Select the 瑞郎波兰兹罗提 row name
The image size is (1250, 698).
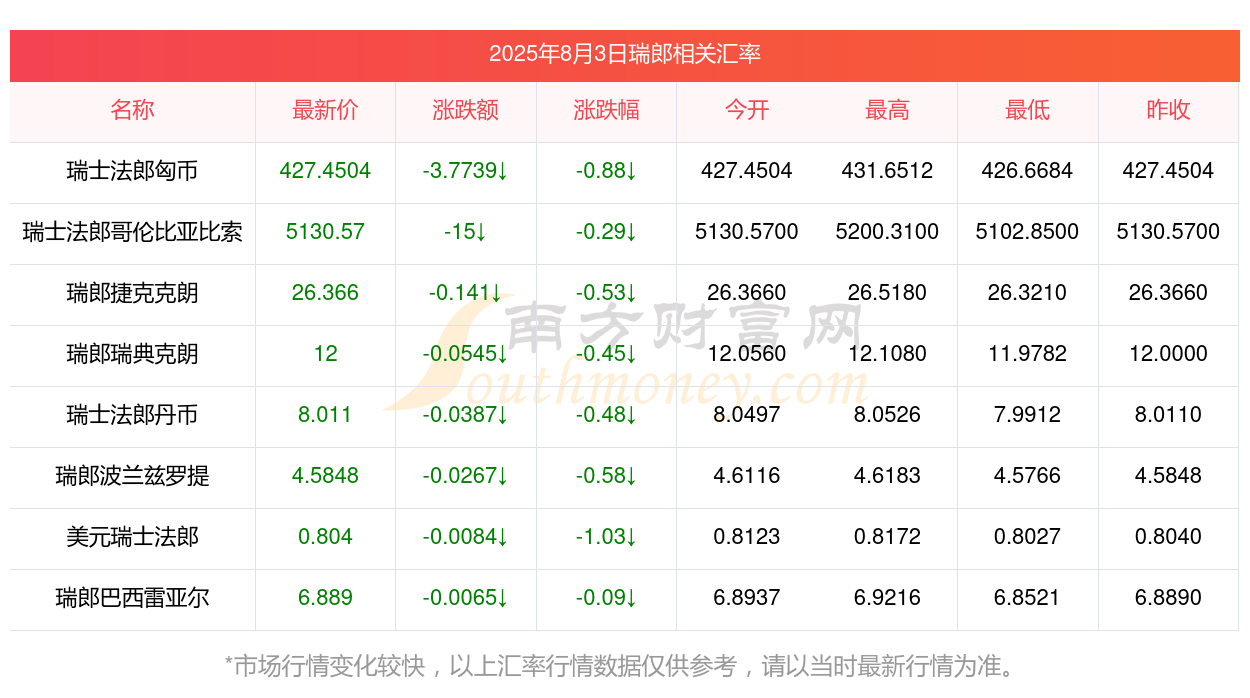click(133, 476)
